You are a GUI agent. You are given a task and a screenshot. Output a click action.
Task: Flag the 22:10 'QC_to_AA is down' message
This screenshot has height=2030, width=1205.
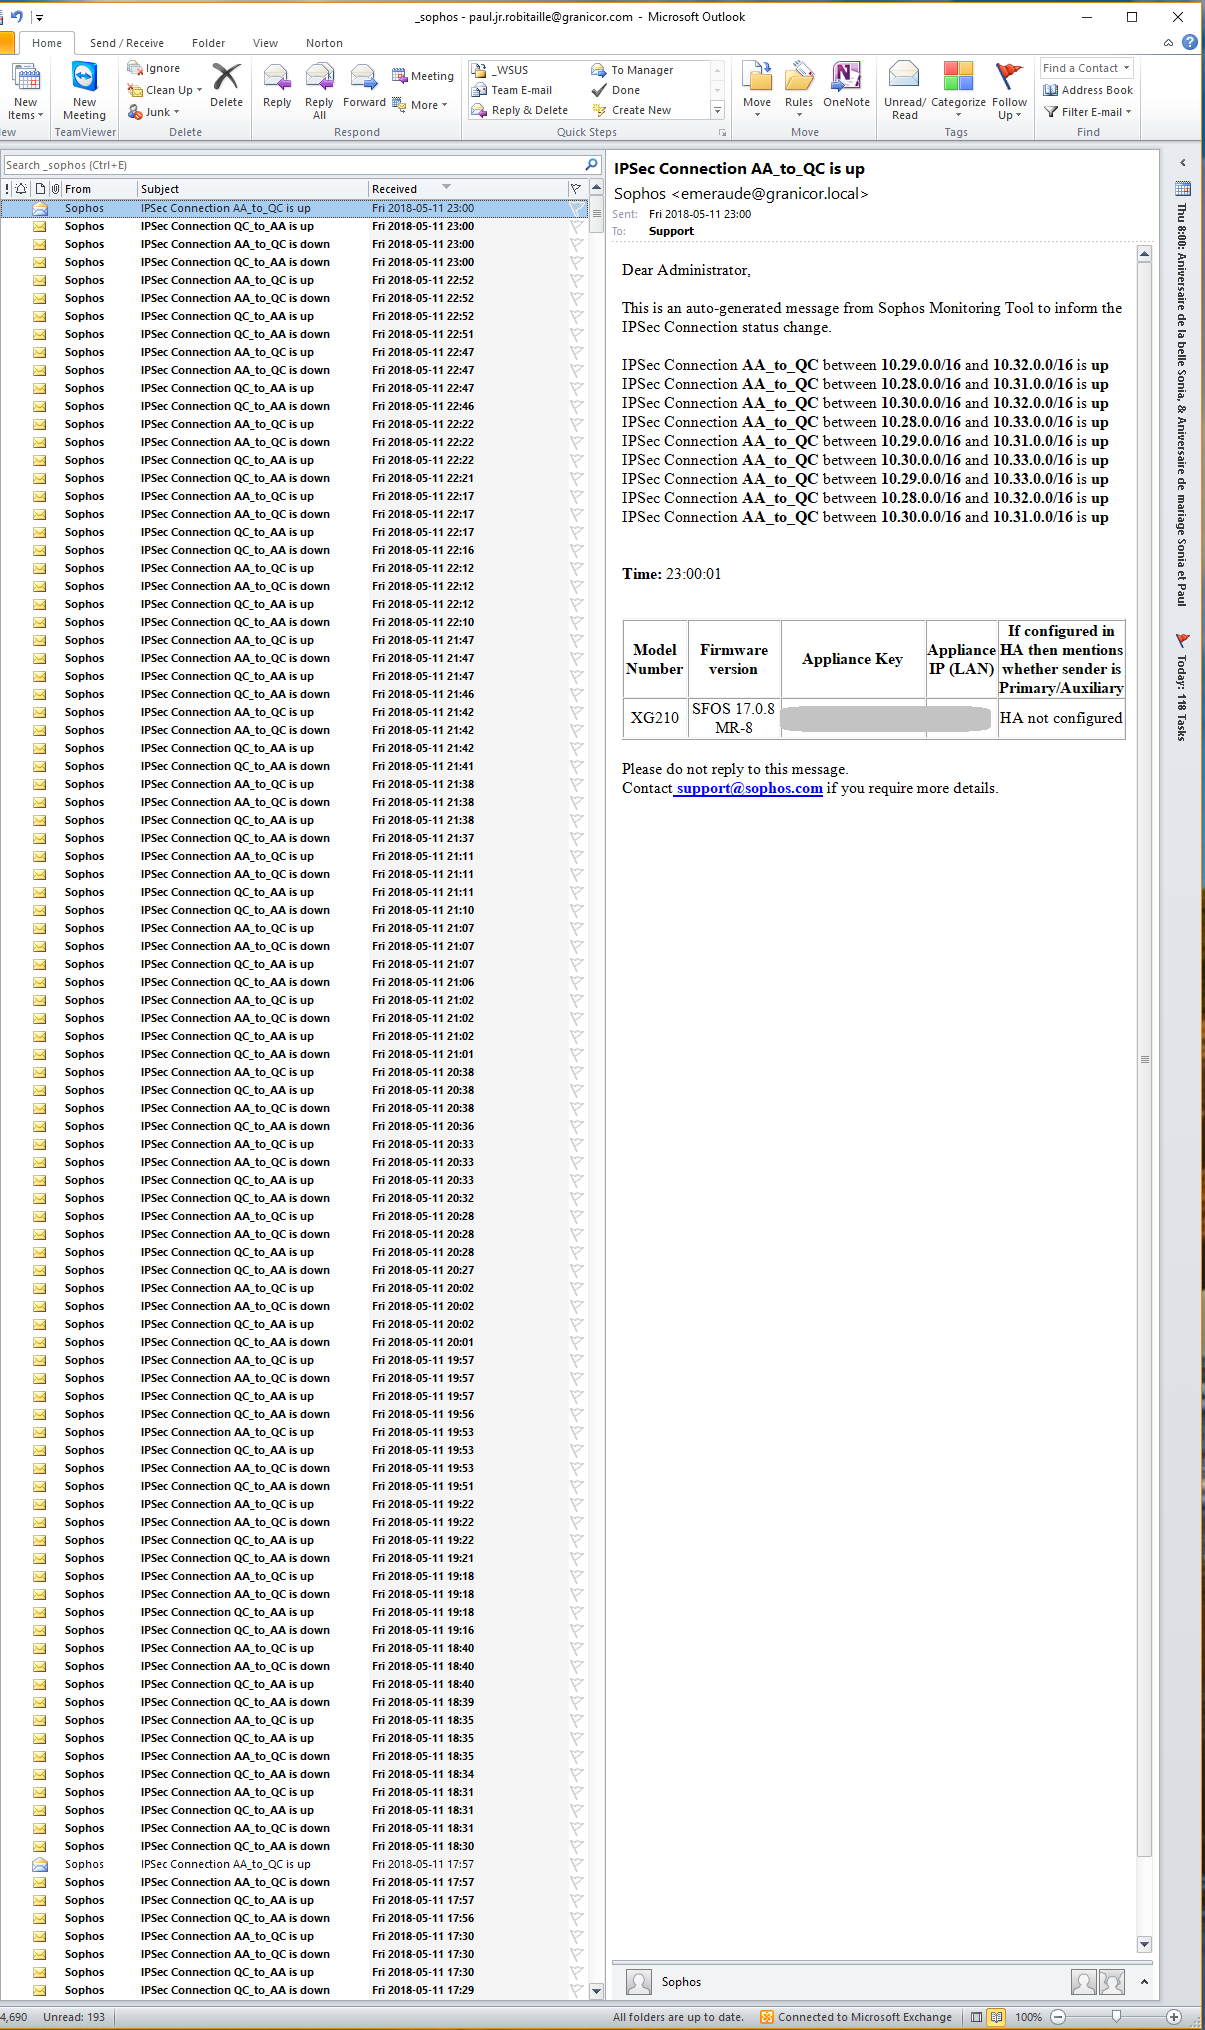[x=576, y=623]
